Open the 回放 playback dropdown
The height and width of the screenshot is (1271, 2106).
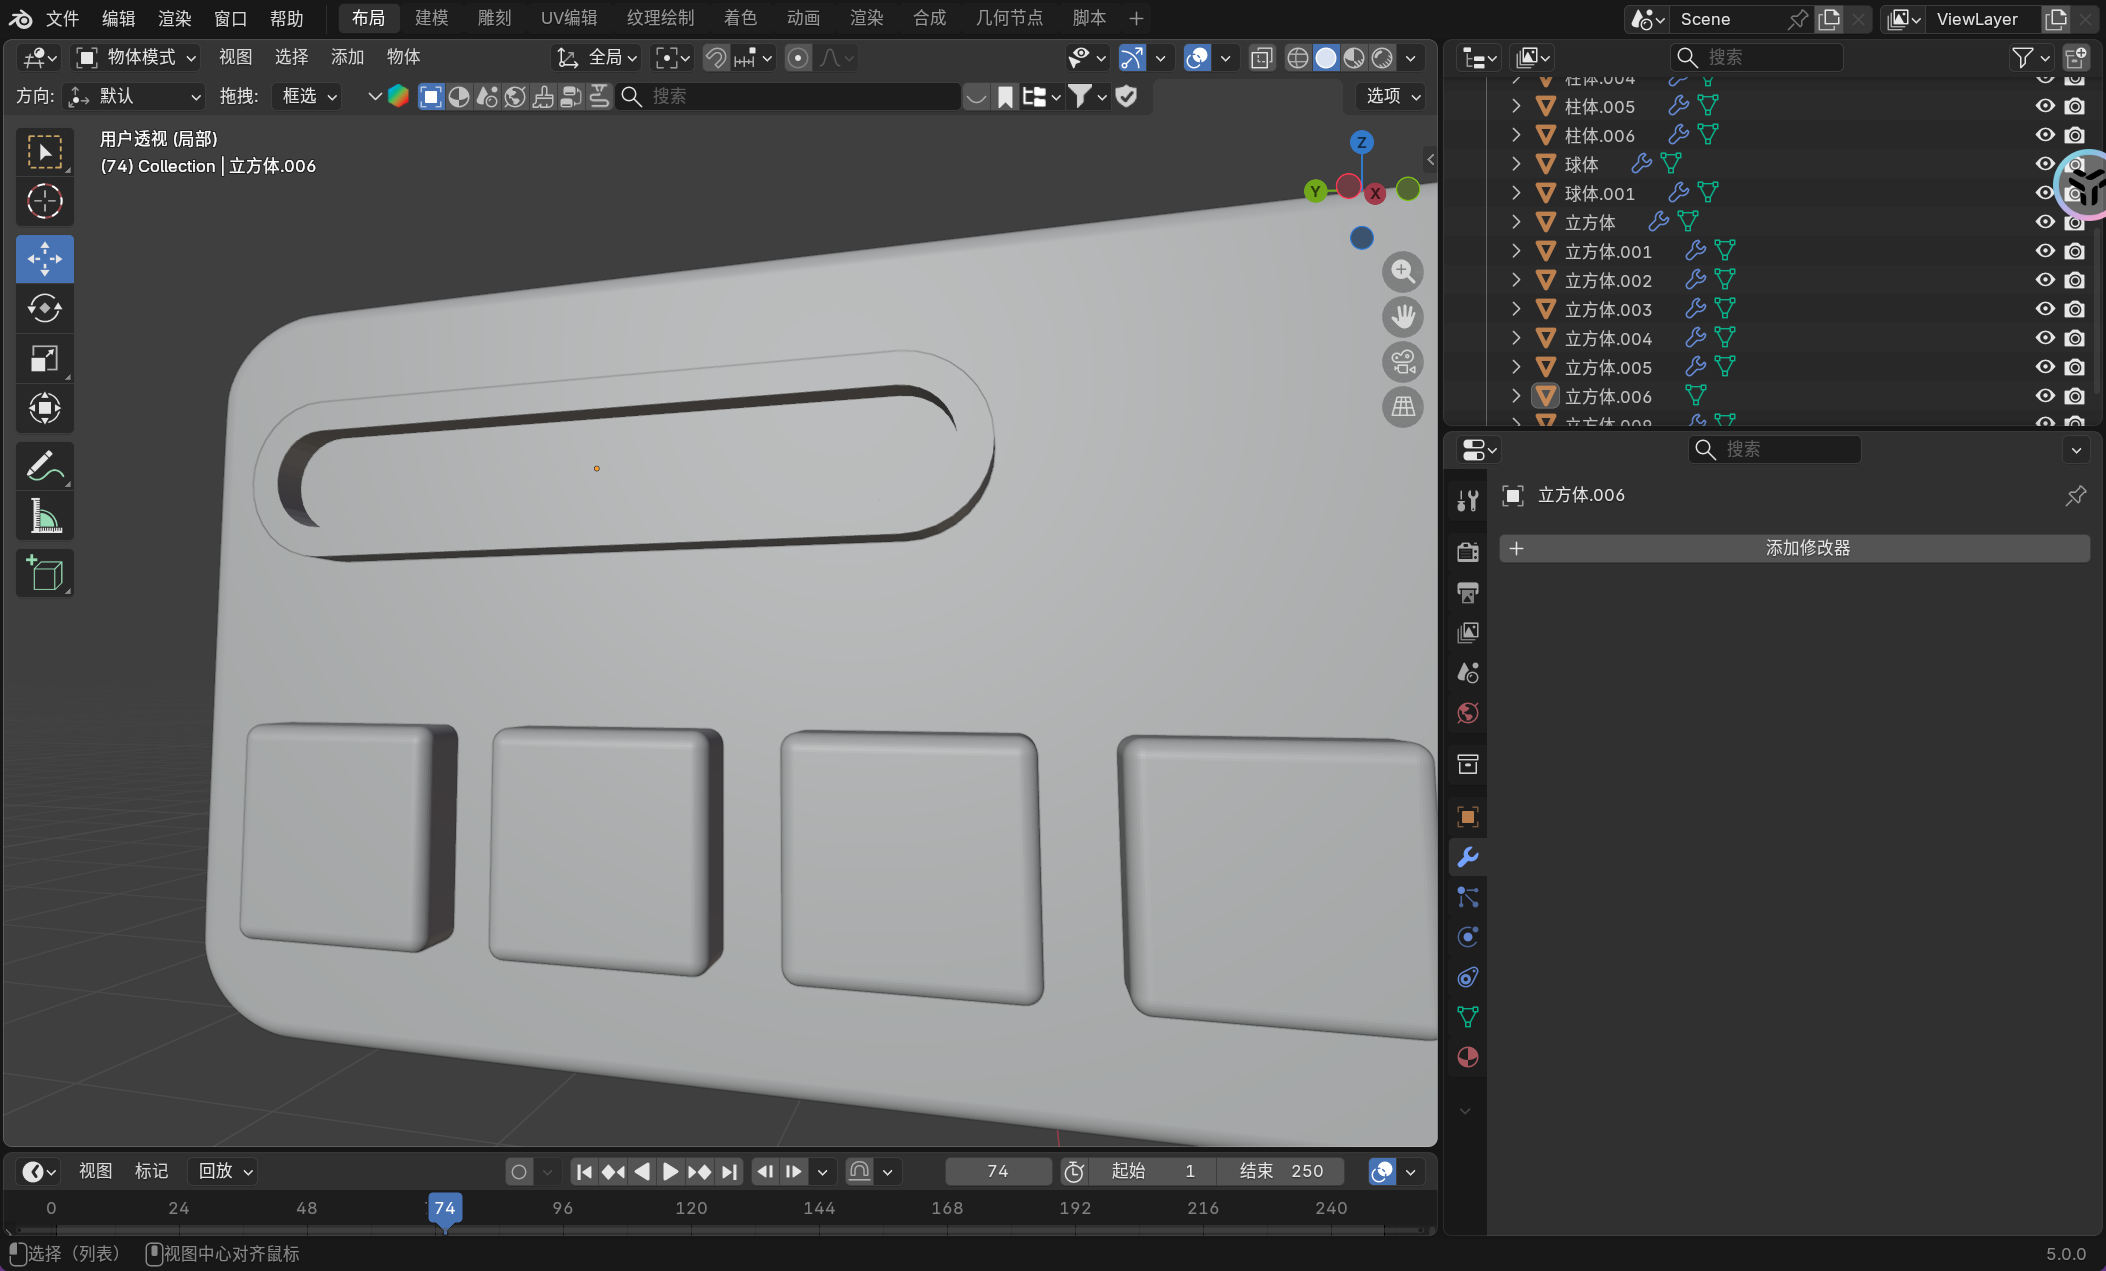225,1171
